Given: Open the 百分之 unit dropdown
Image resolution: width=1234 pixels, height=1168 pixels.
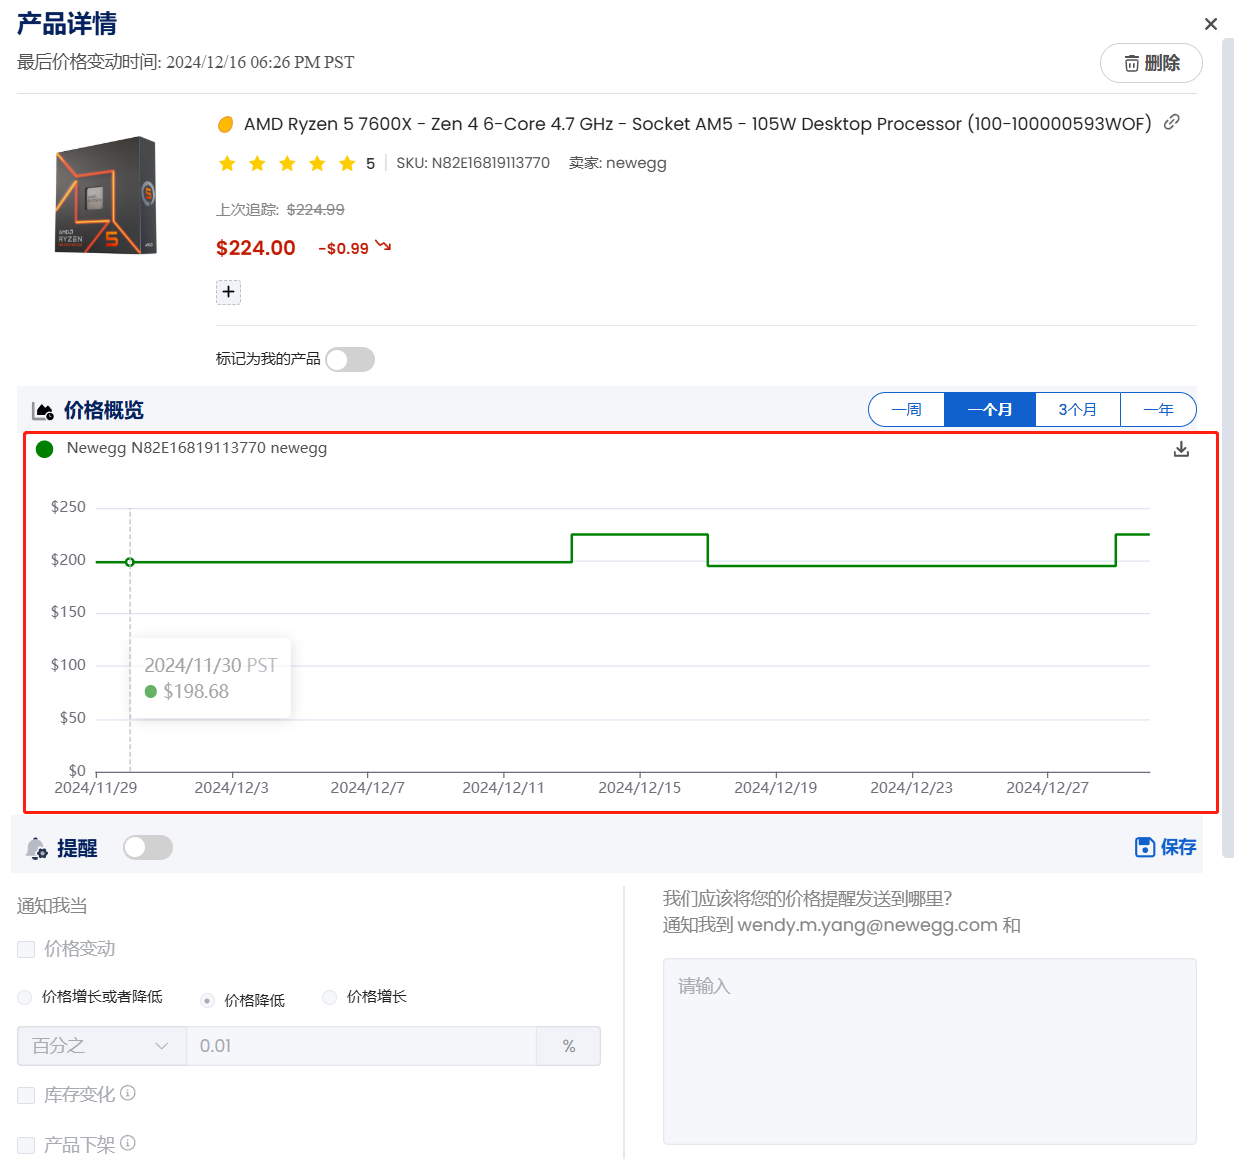Looking at the screenshot, I should (101, 1046).
